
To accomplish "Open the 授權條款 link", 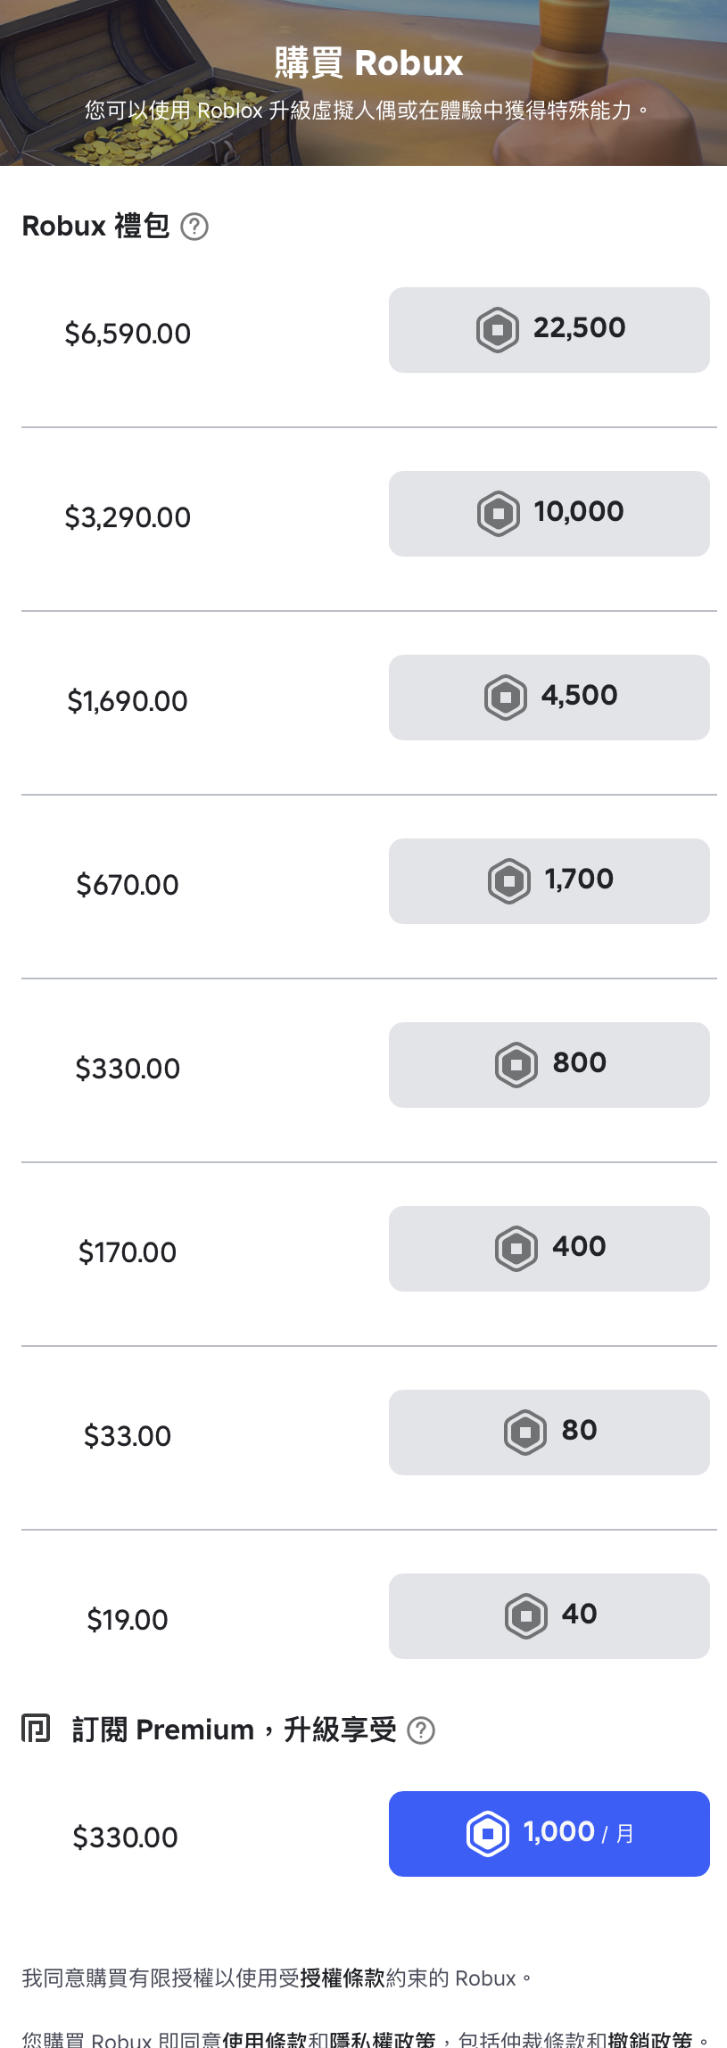I will point(342,1978).
